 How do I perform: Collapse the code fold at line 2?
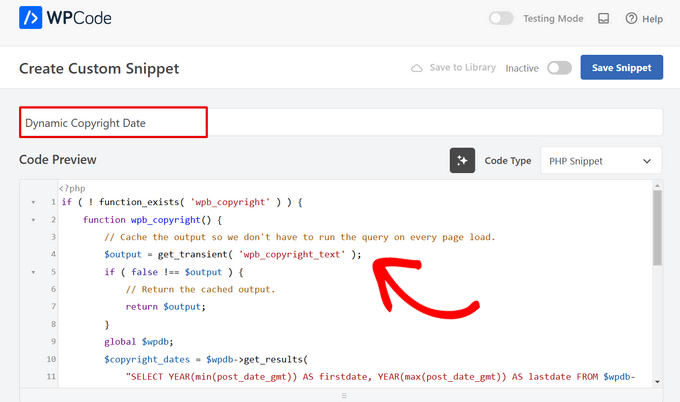coord(33,220)
